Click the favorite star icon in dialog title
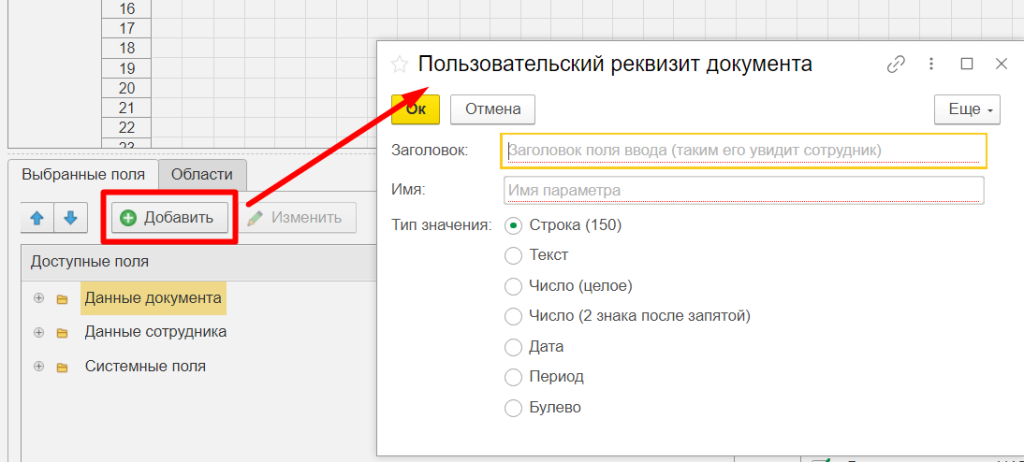The height and width of the screenshot is (462, 1024). click(x=399, y=65)
